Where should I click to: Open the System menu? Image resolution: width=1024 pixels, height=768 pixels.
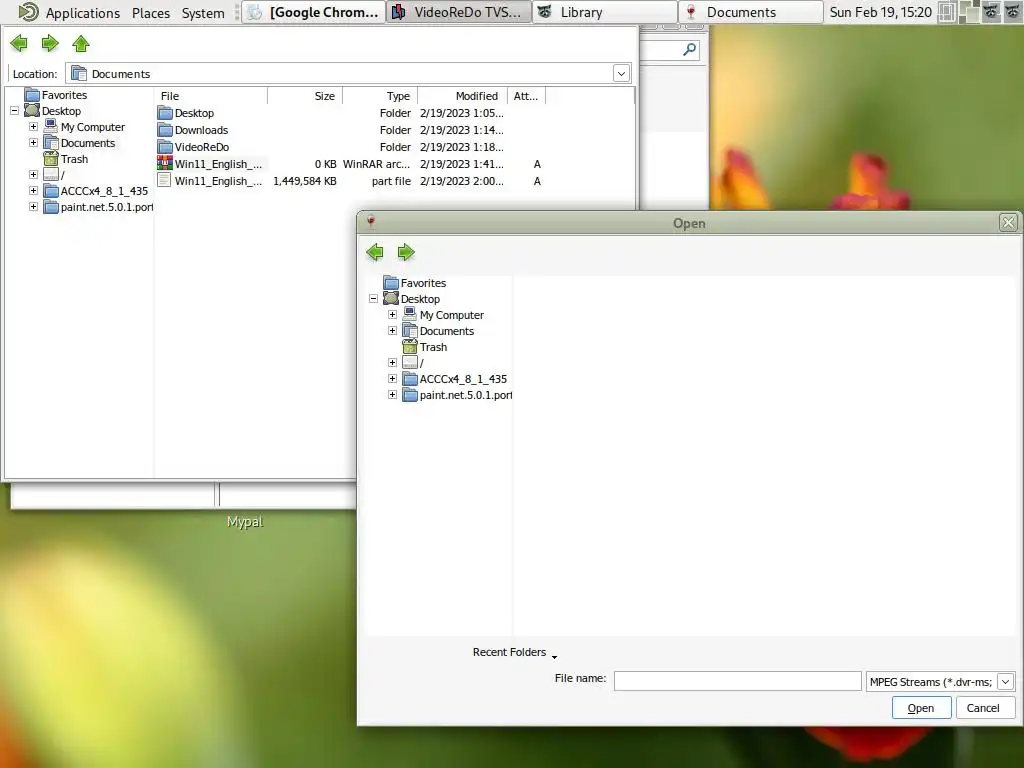point(203,12)
